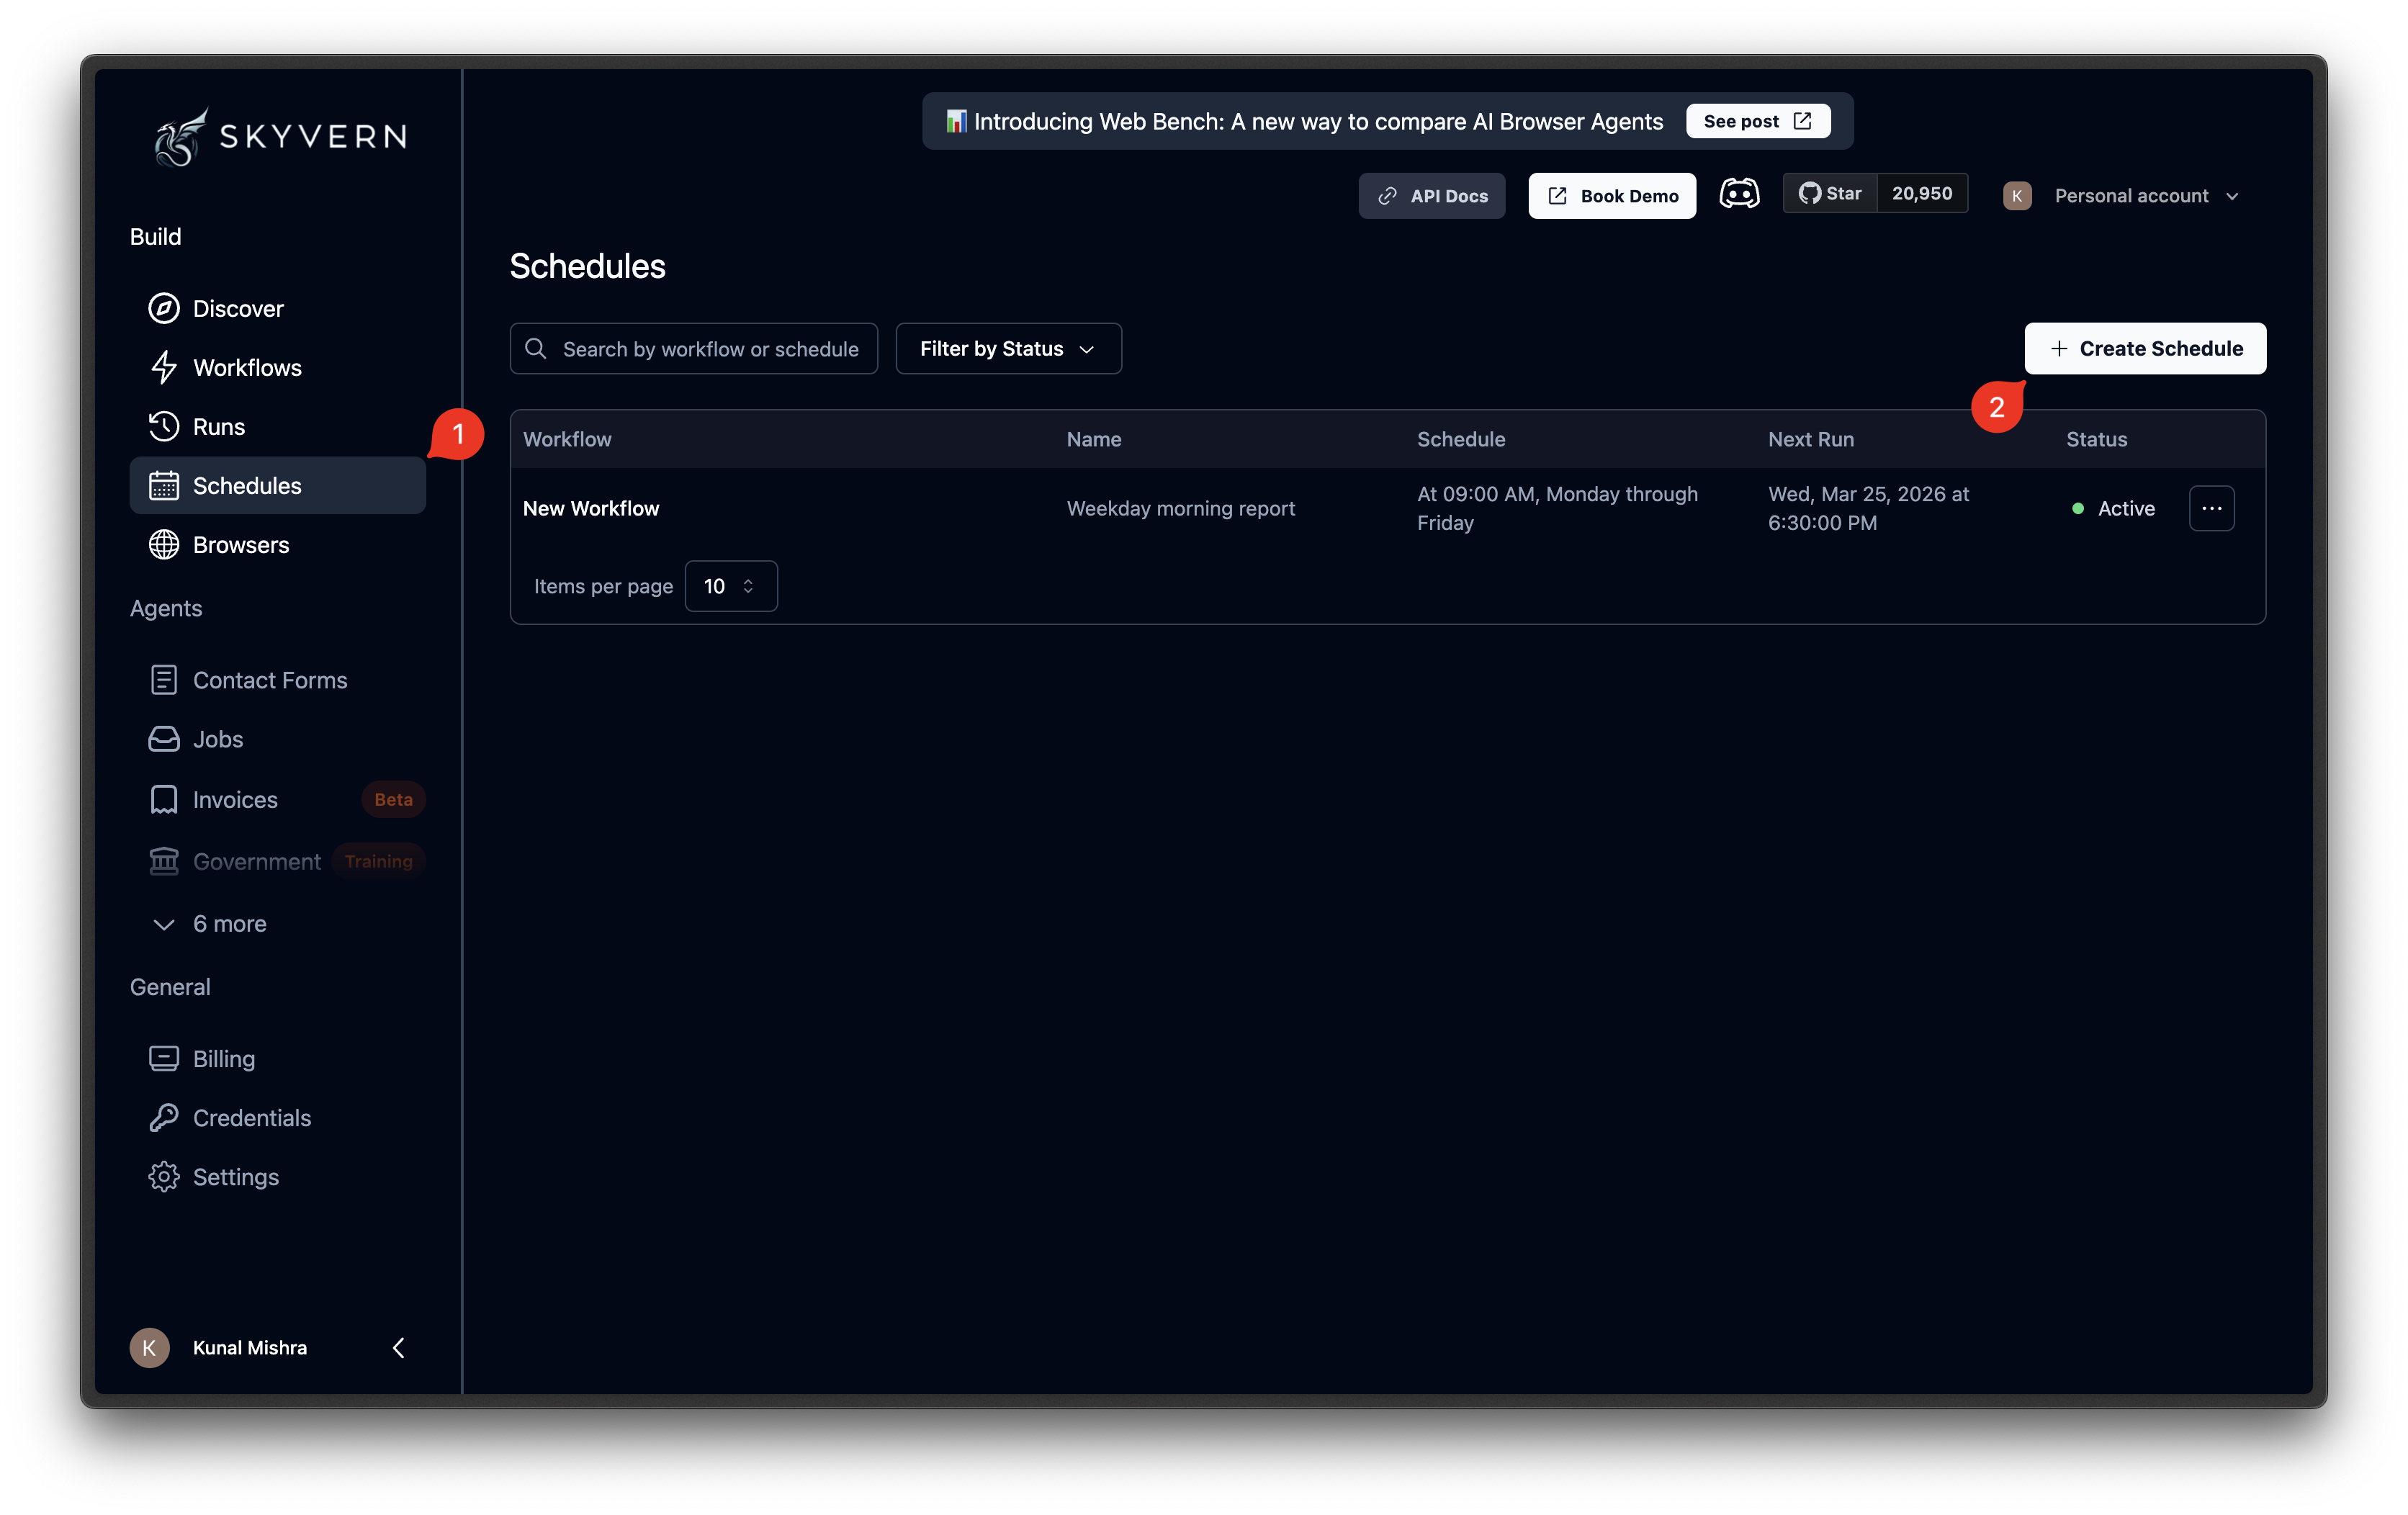Expand the 6 more agents list
This screenshot has height=1515, width=2408.
210,923
